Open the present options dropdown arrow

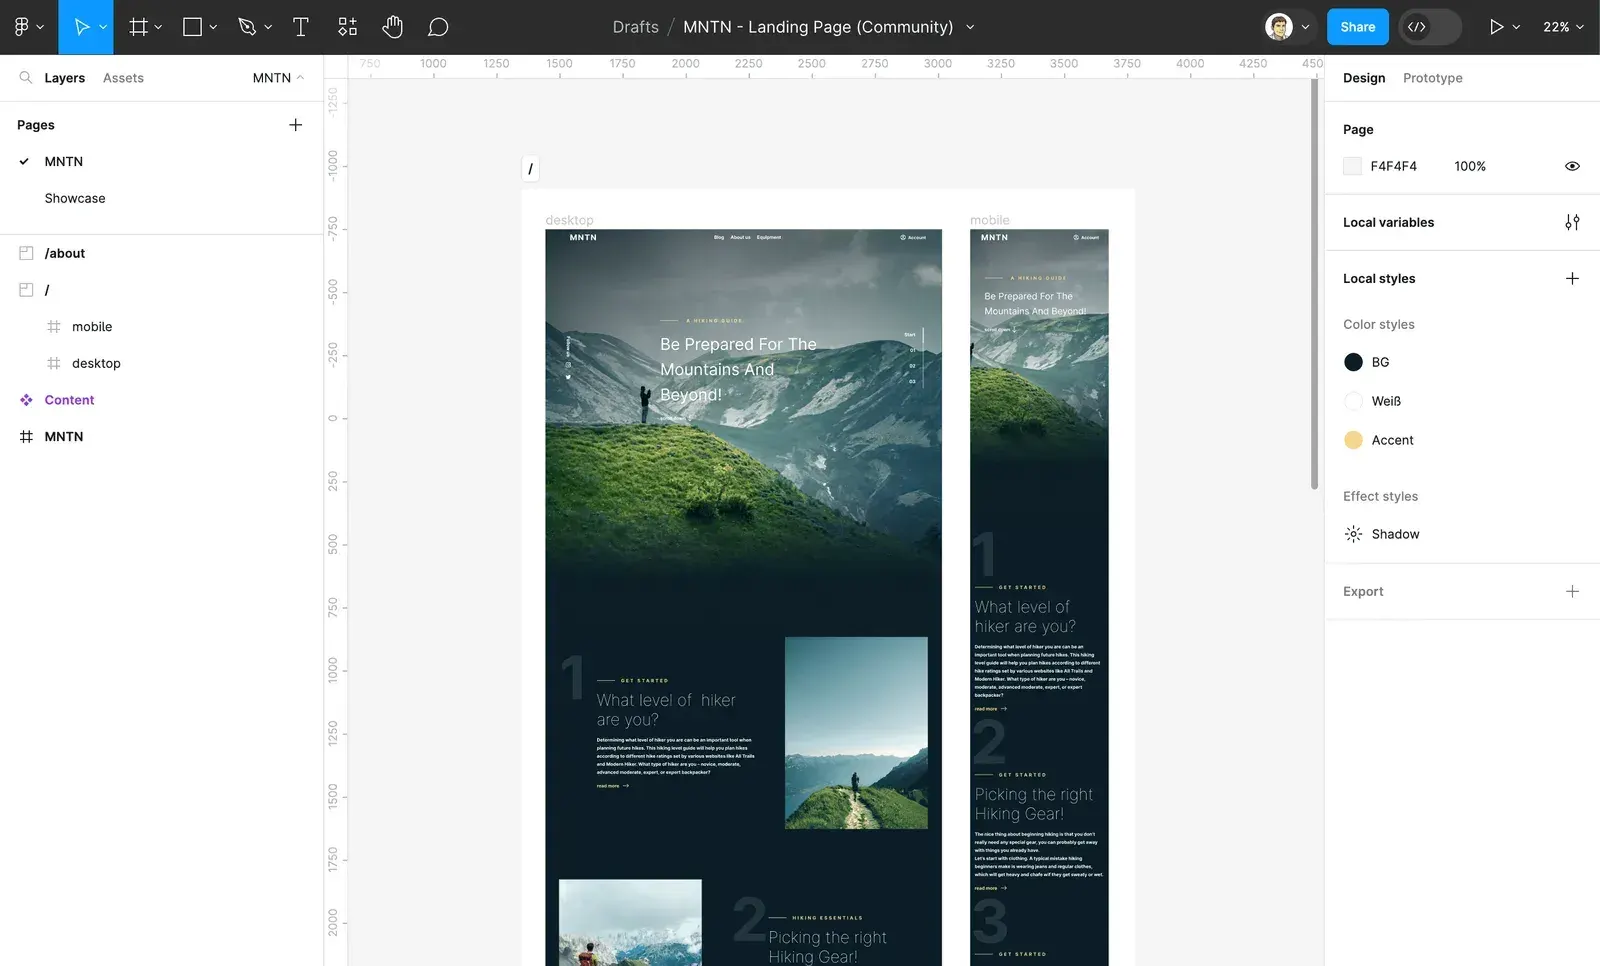pyautogui.click(x=1516, y=27)
